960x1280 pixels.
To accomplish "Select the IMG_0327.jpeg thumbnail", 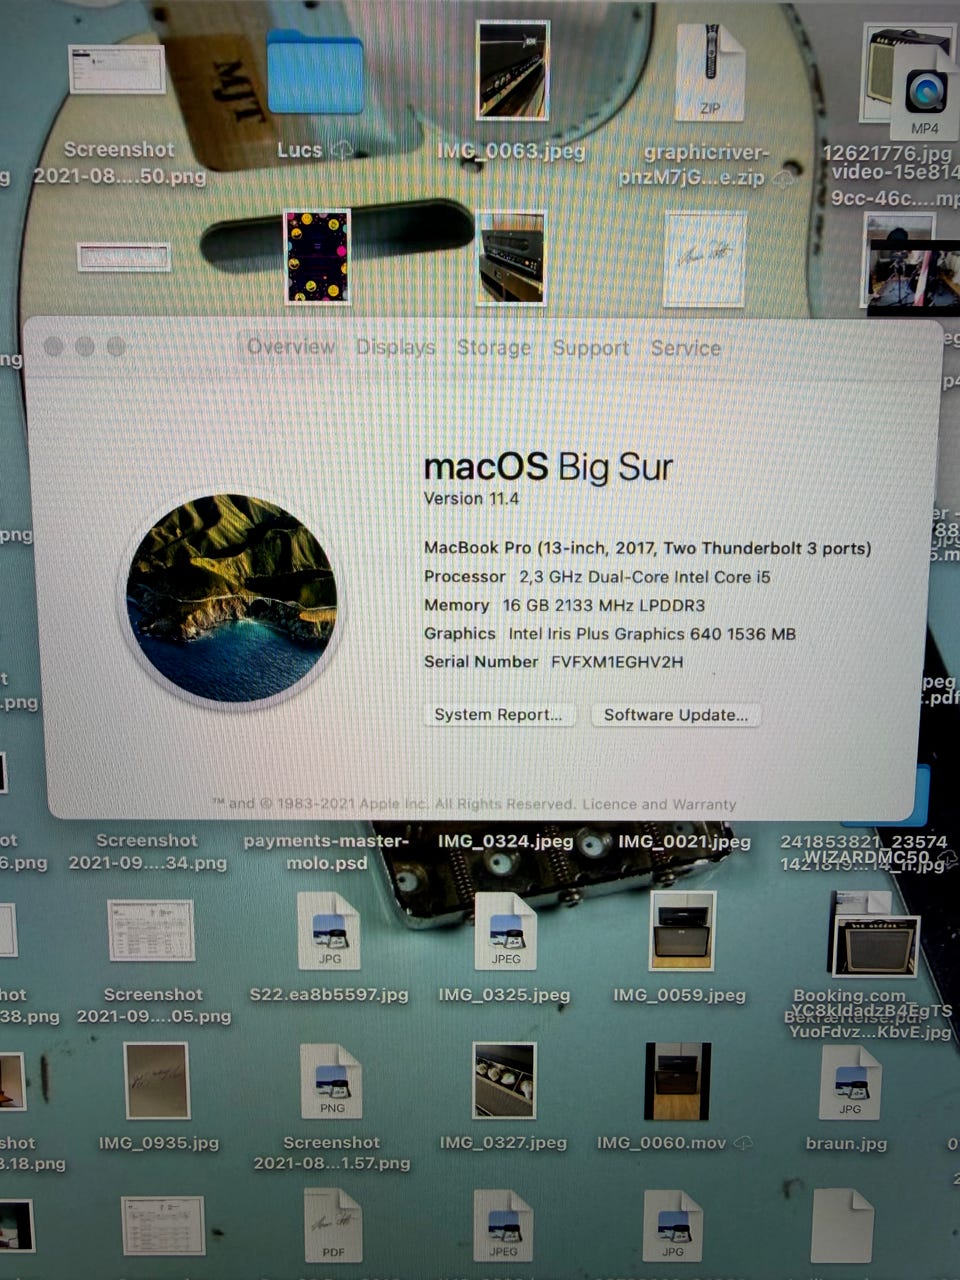I will point(504,1080).
